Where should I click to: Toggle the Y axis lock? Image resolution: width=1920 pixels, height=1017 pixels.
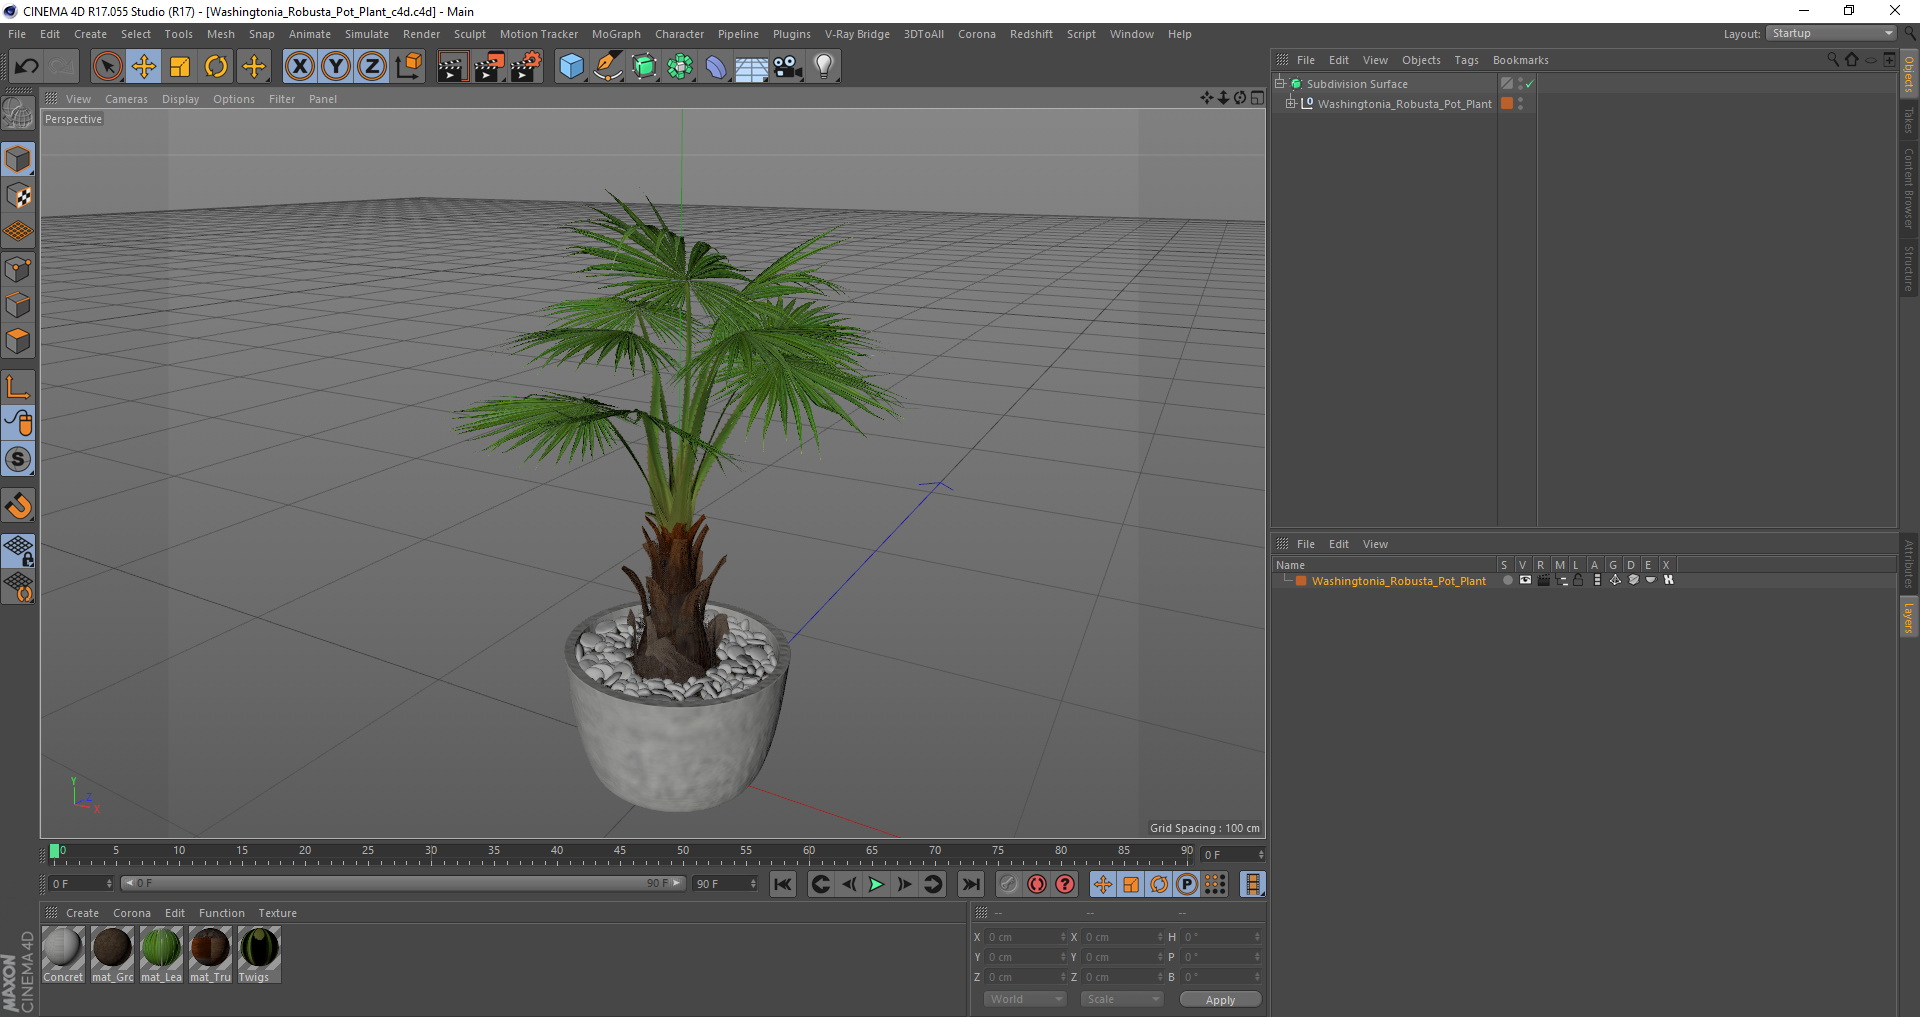tap(336, 67)
